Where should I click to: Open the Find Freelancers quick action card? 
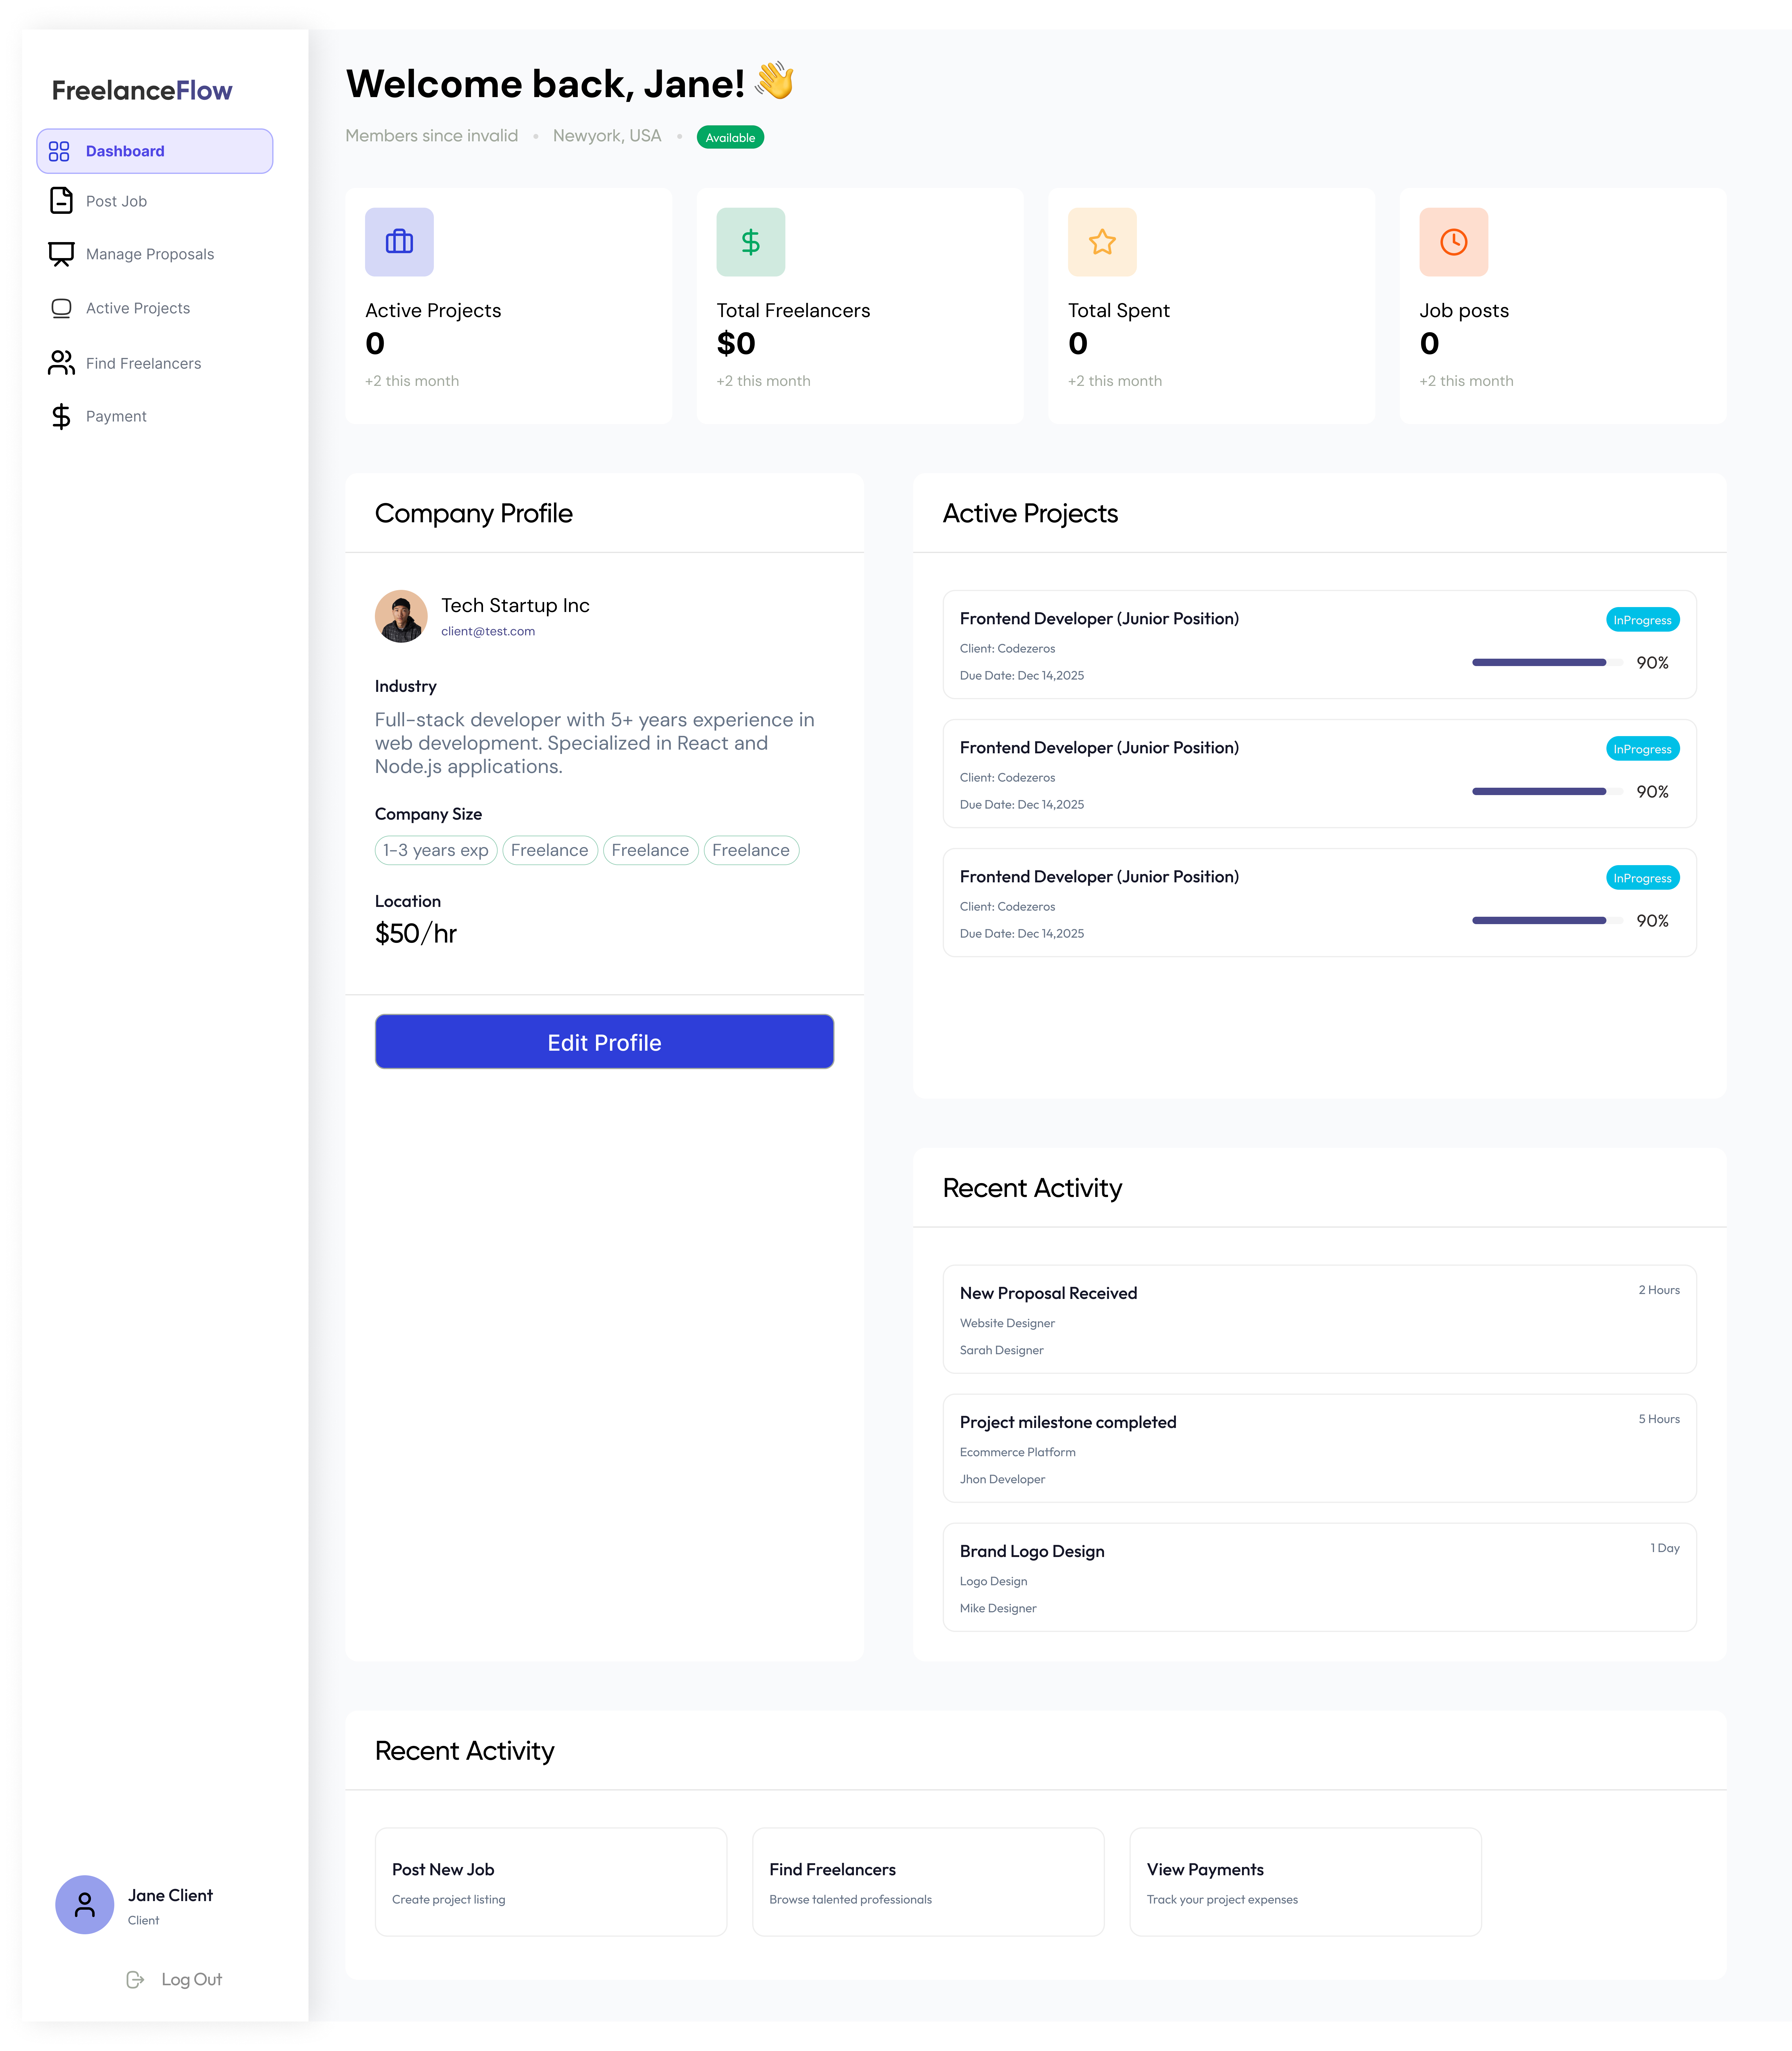click(x=928, y=1882)
